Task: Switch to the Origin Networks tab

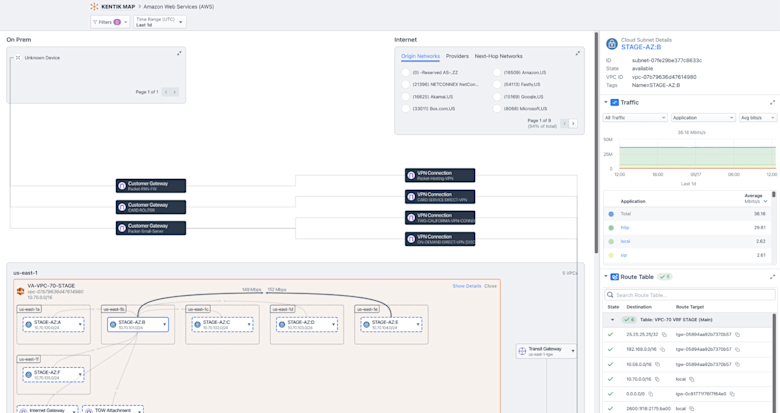Action: pyautogui.click(x=420, y=56)
